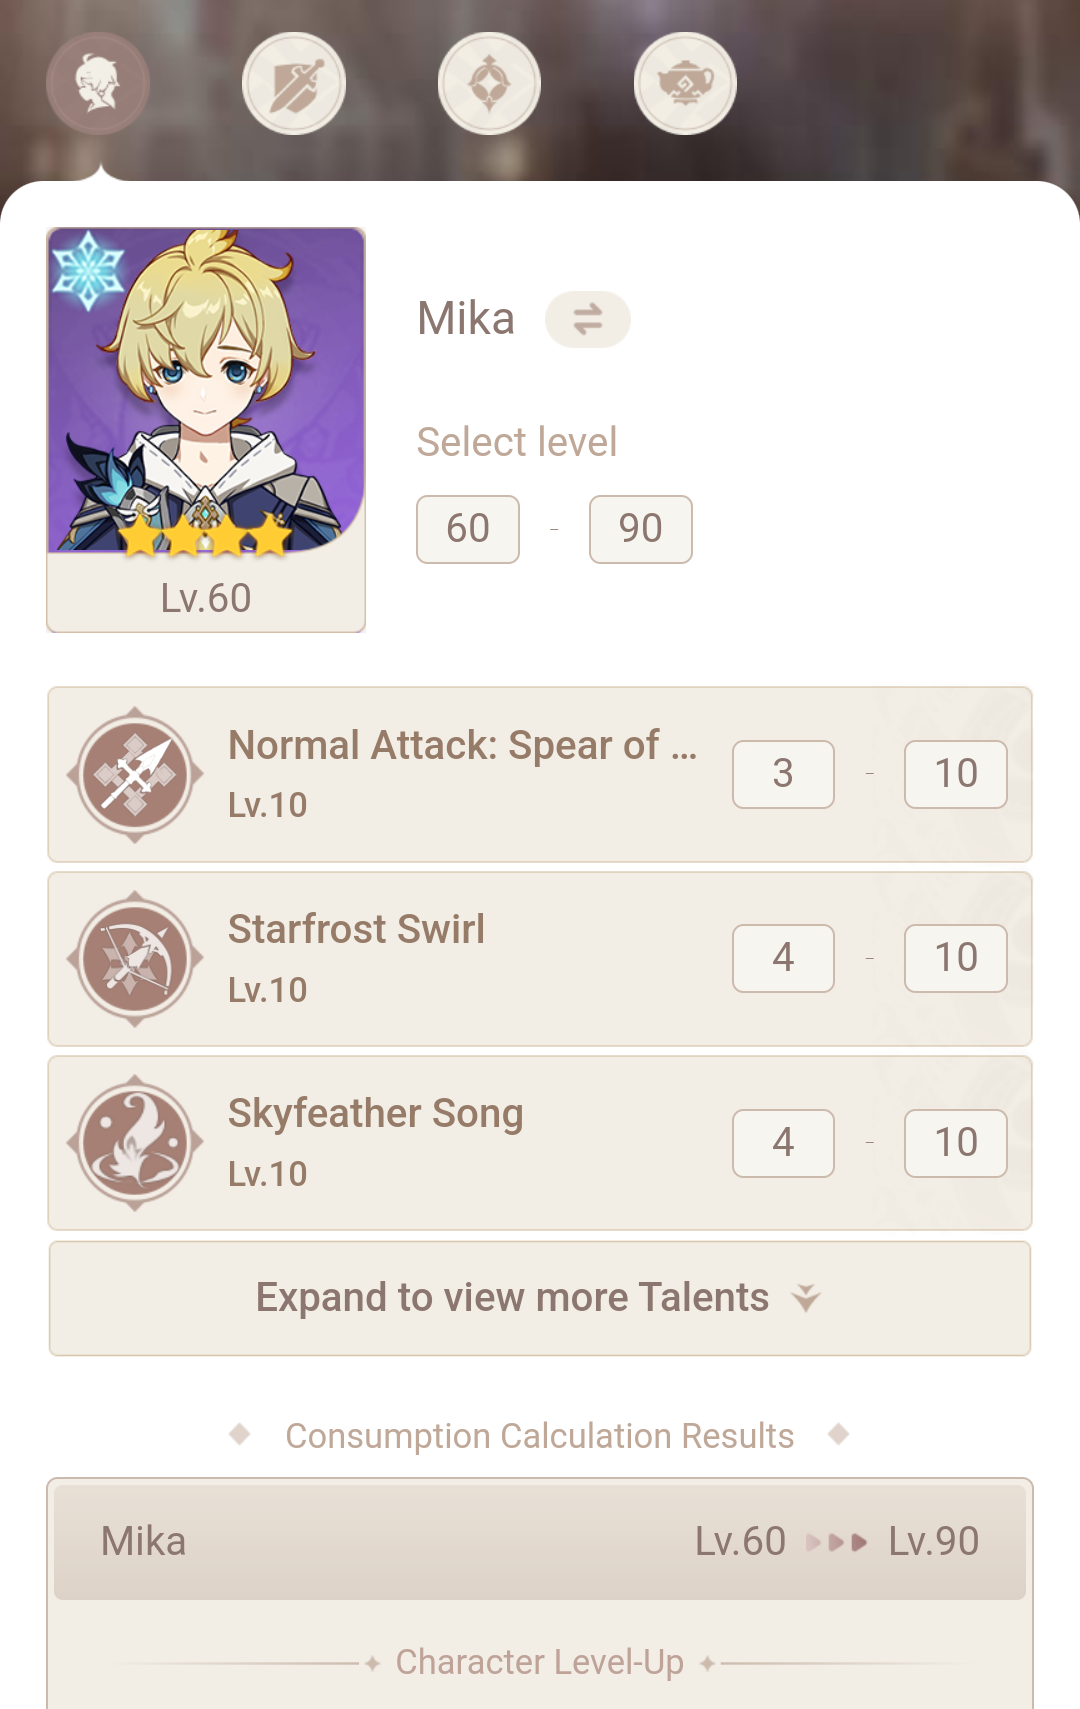Viewport: 1080px width, 1709px height.
Task: Click the Normal Attack spear talent icon
Action: [x=136, y=774]
